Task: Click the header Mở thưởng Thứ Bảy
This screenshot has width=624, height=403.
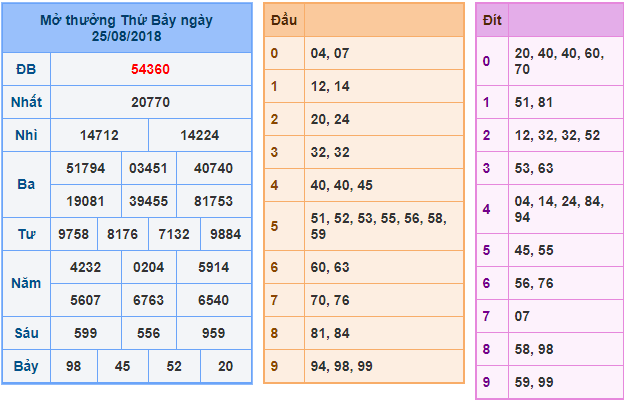Action: (x=126, y=20)
